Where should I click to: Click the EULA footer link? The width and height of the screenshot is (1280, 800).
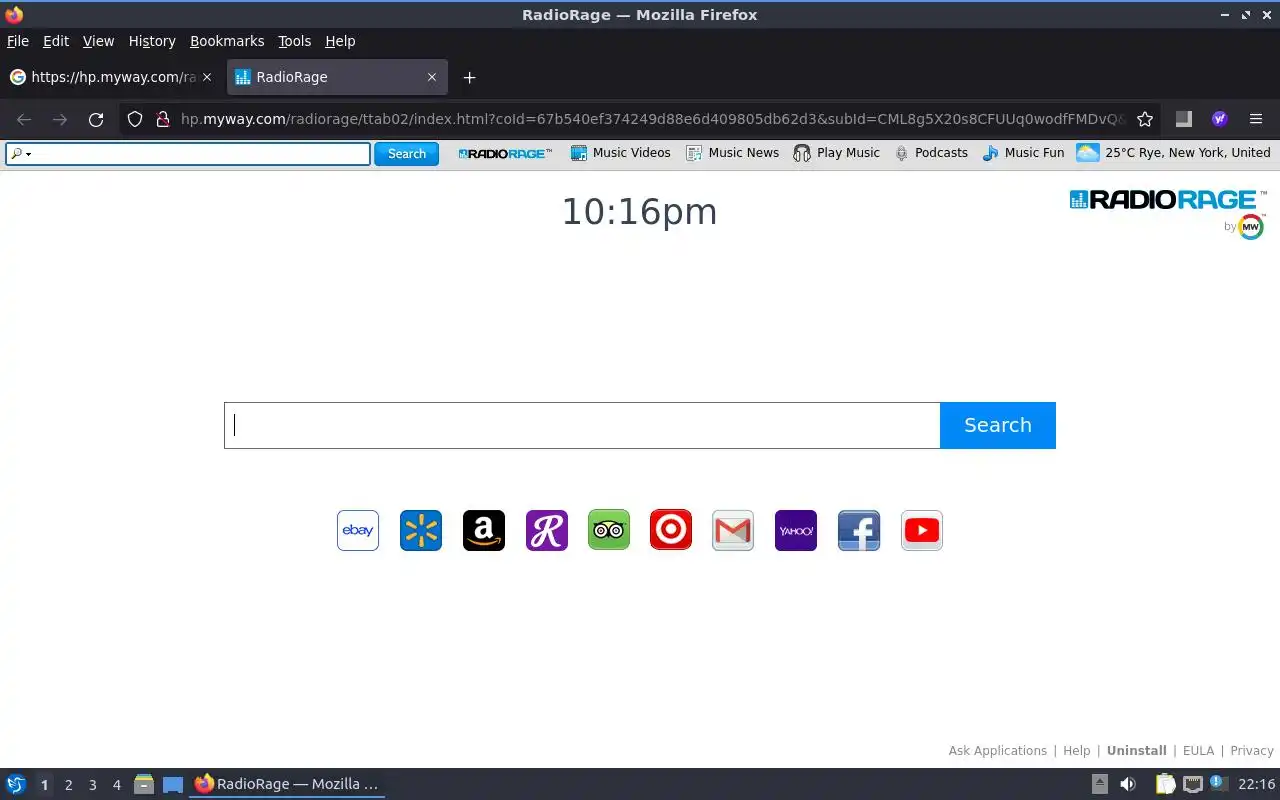1198,751
